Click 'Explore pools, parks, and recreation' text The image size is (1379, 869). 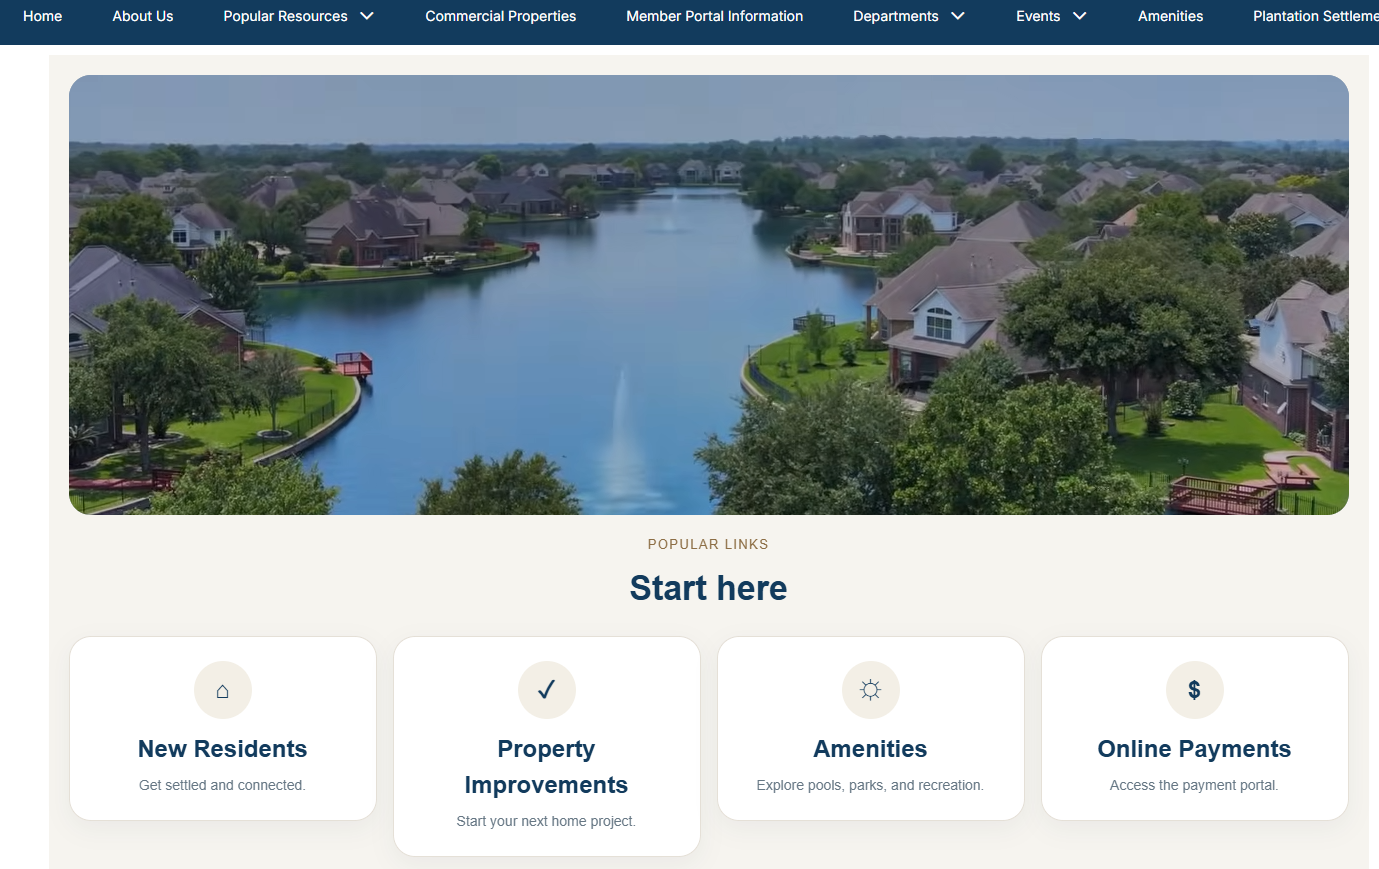coord(871,785)
